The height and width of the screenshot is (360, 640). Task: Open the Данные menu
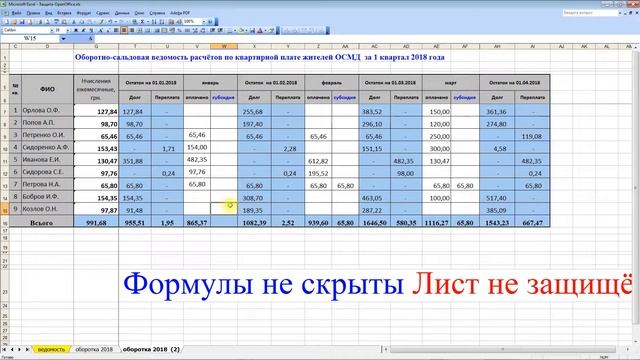(122, 13)
